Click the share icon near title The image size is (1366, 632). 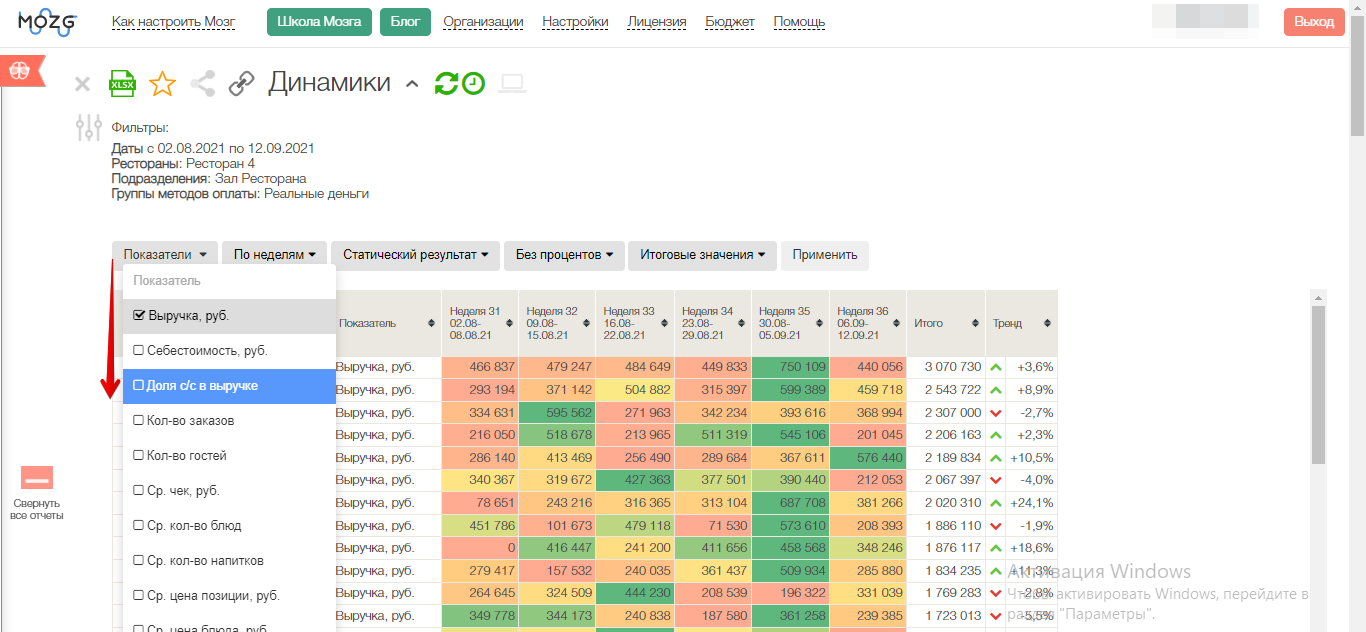click(202, 84)
